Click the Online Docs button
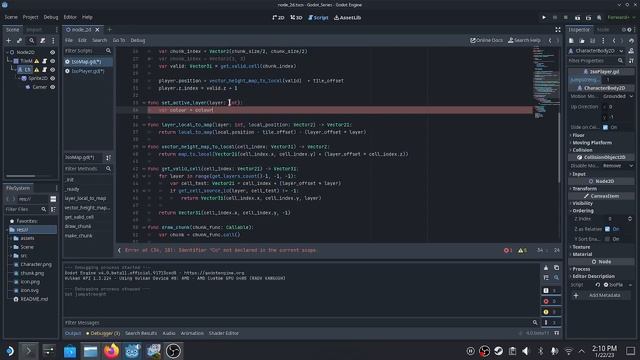 [486, 40]
